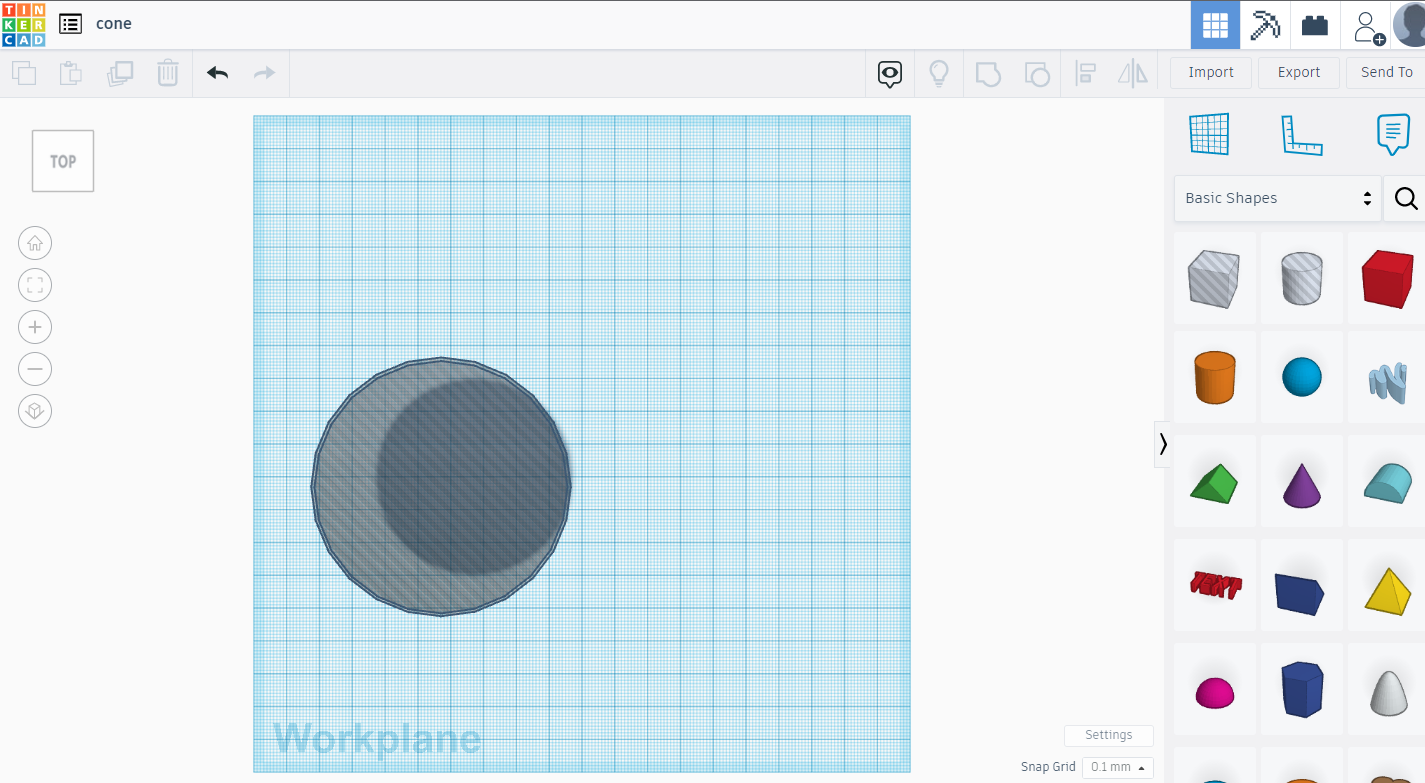Image resolution: width=1425 pixels, height=783 pixels.
Task: Open the shape search icon
Action: [1405, 198]
